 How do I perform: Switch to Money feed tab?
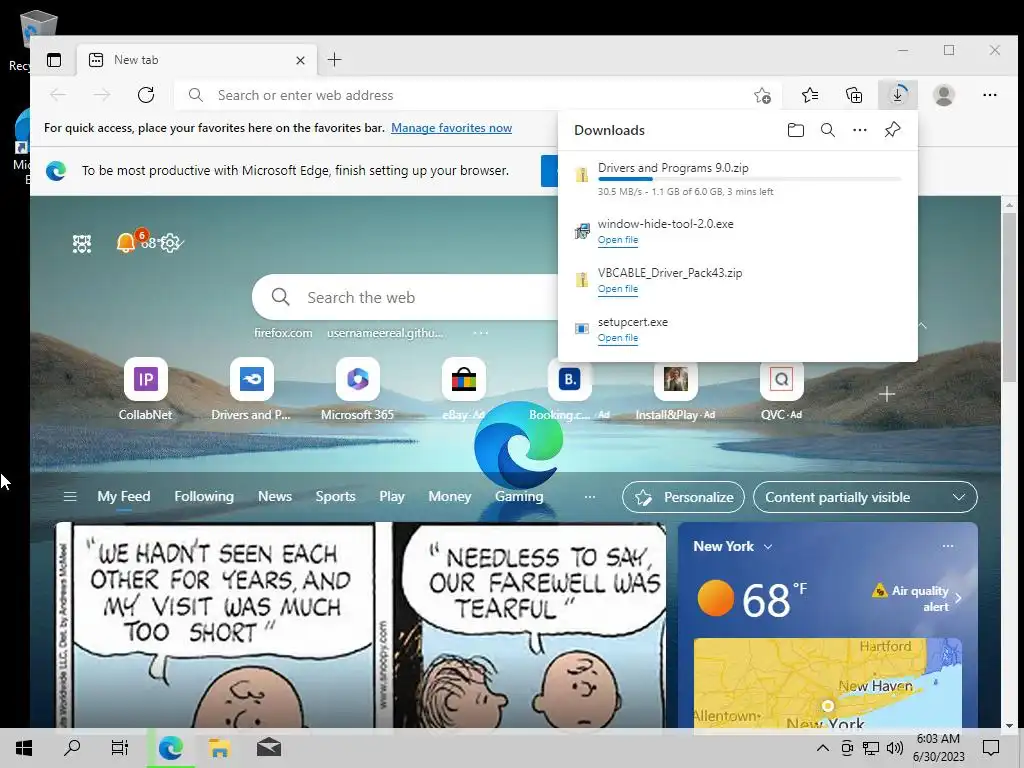[449, 497]
